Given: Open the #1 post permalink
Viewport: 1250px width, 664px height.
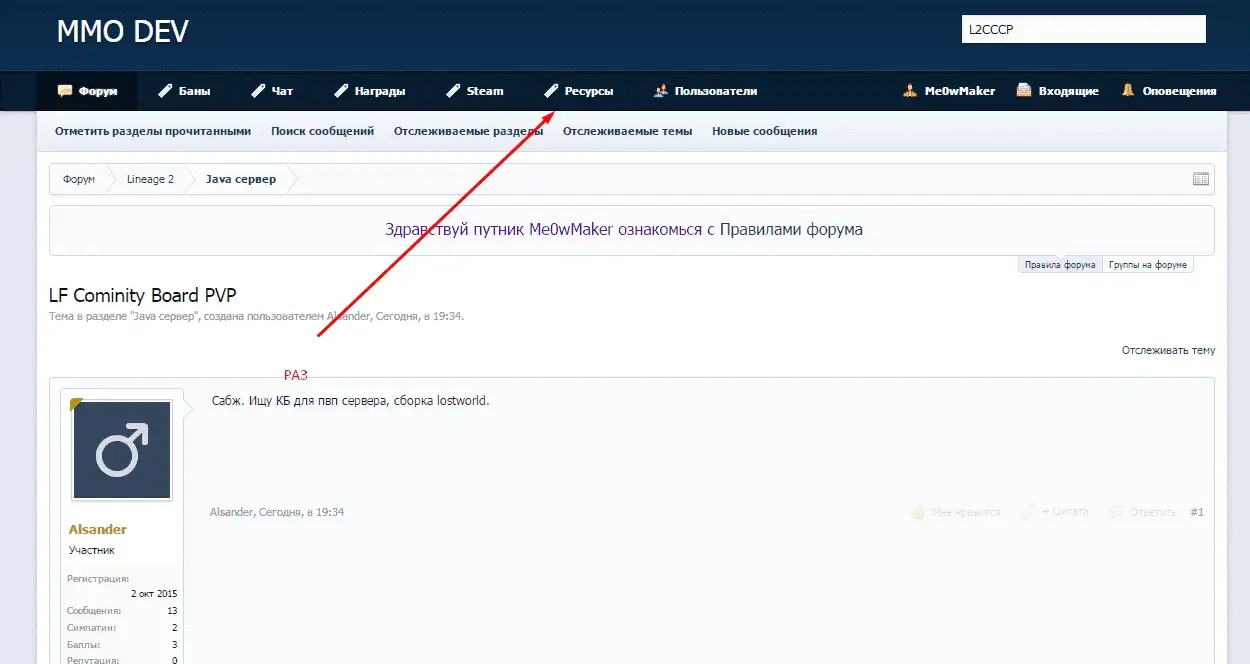Looking at the screenshot, I should (x=1197, y=512).
